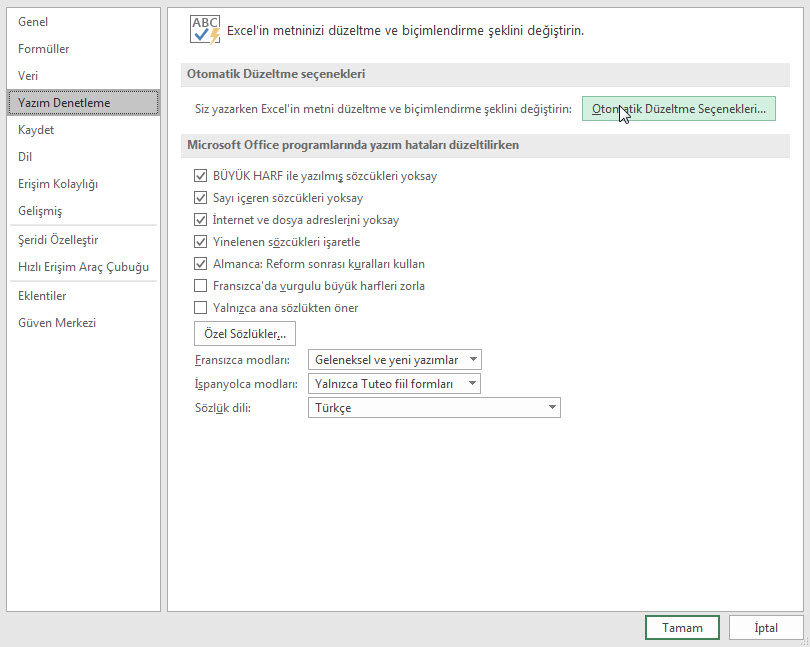The image size is (810, 647).
Task: Check 'Yalnızca ana sözlükten öner' box
Action: (x=200, y=308)
